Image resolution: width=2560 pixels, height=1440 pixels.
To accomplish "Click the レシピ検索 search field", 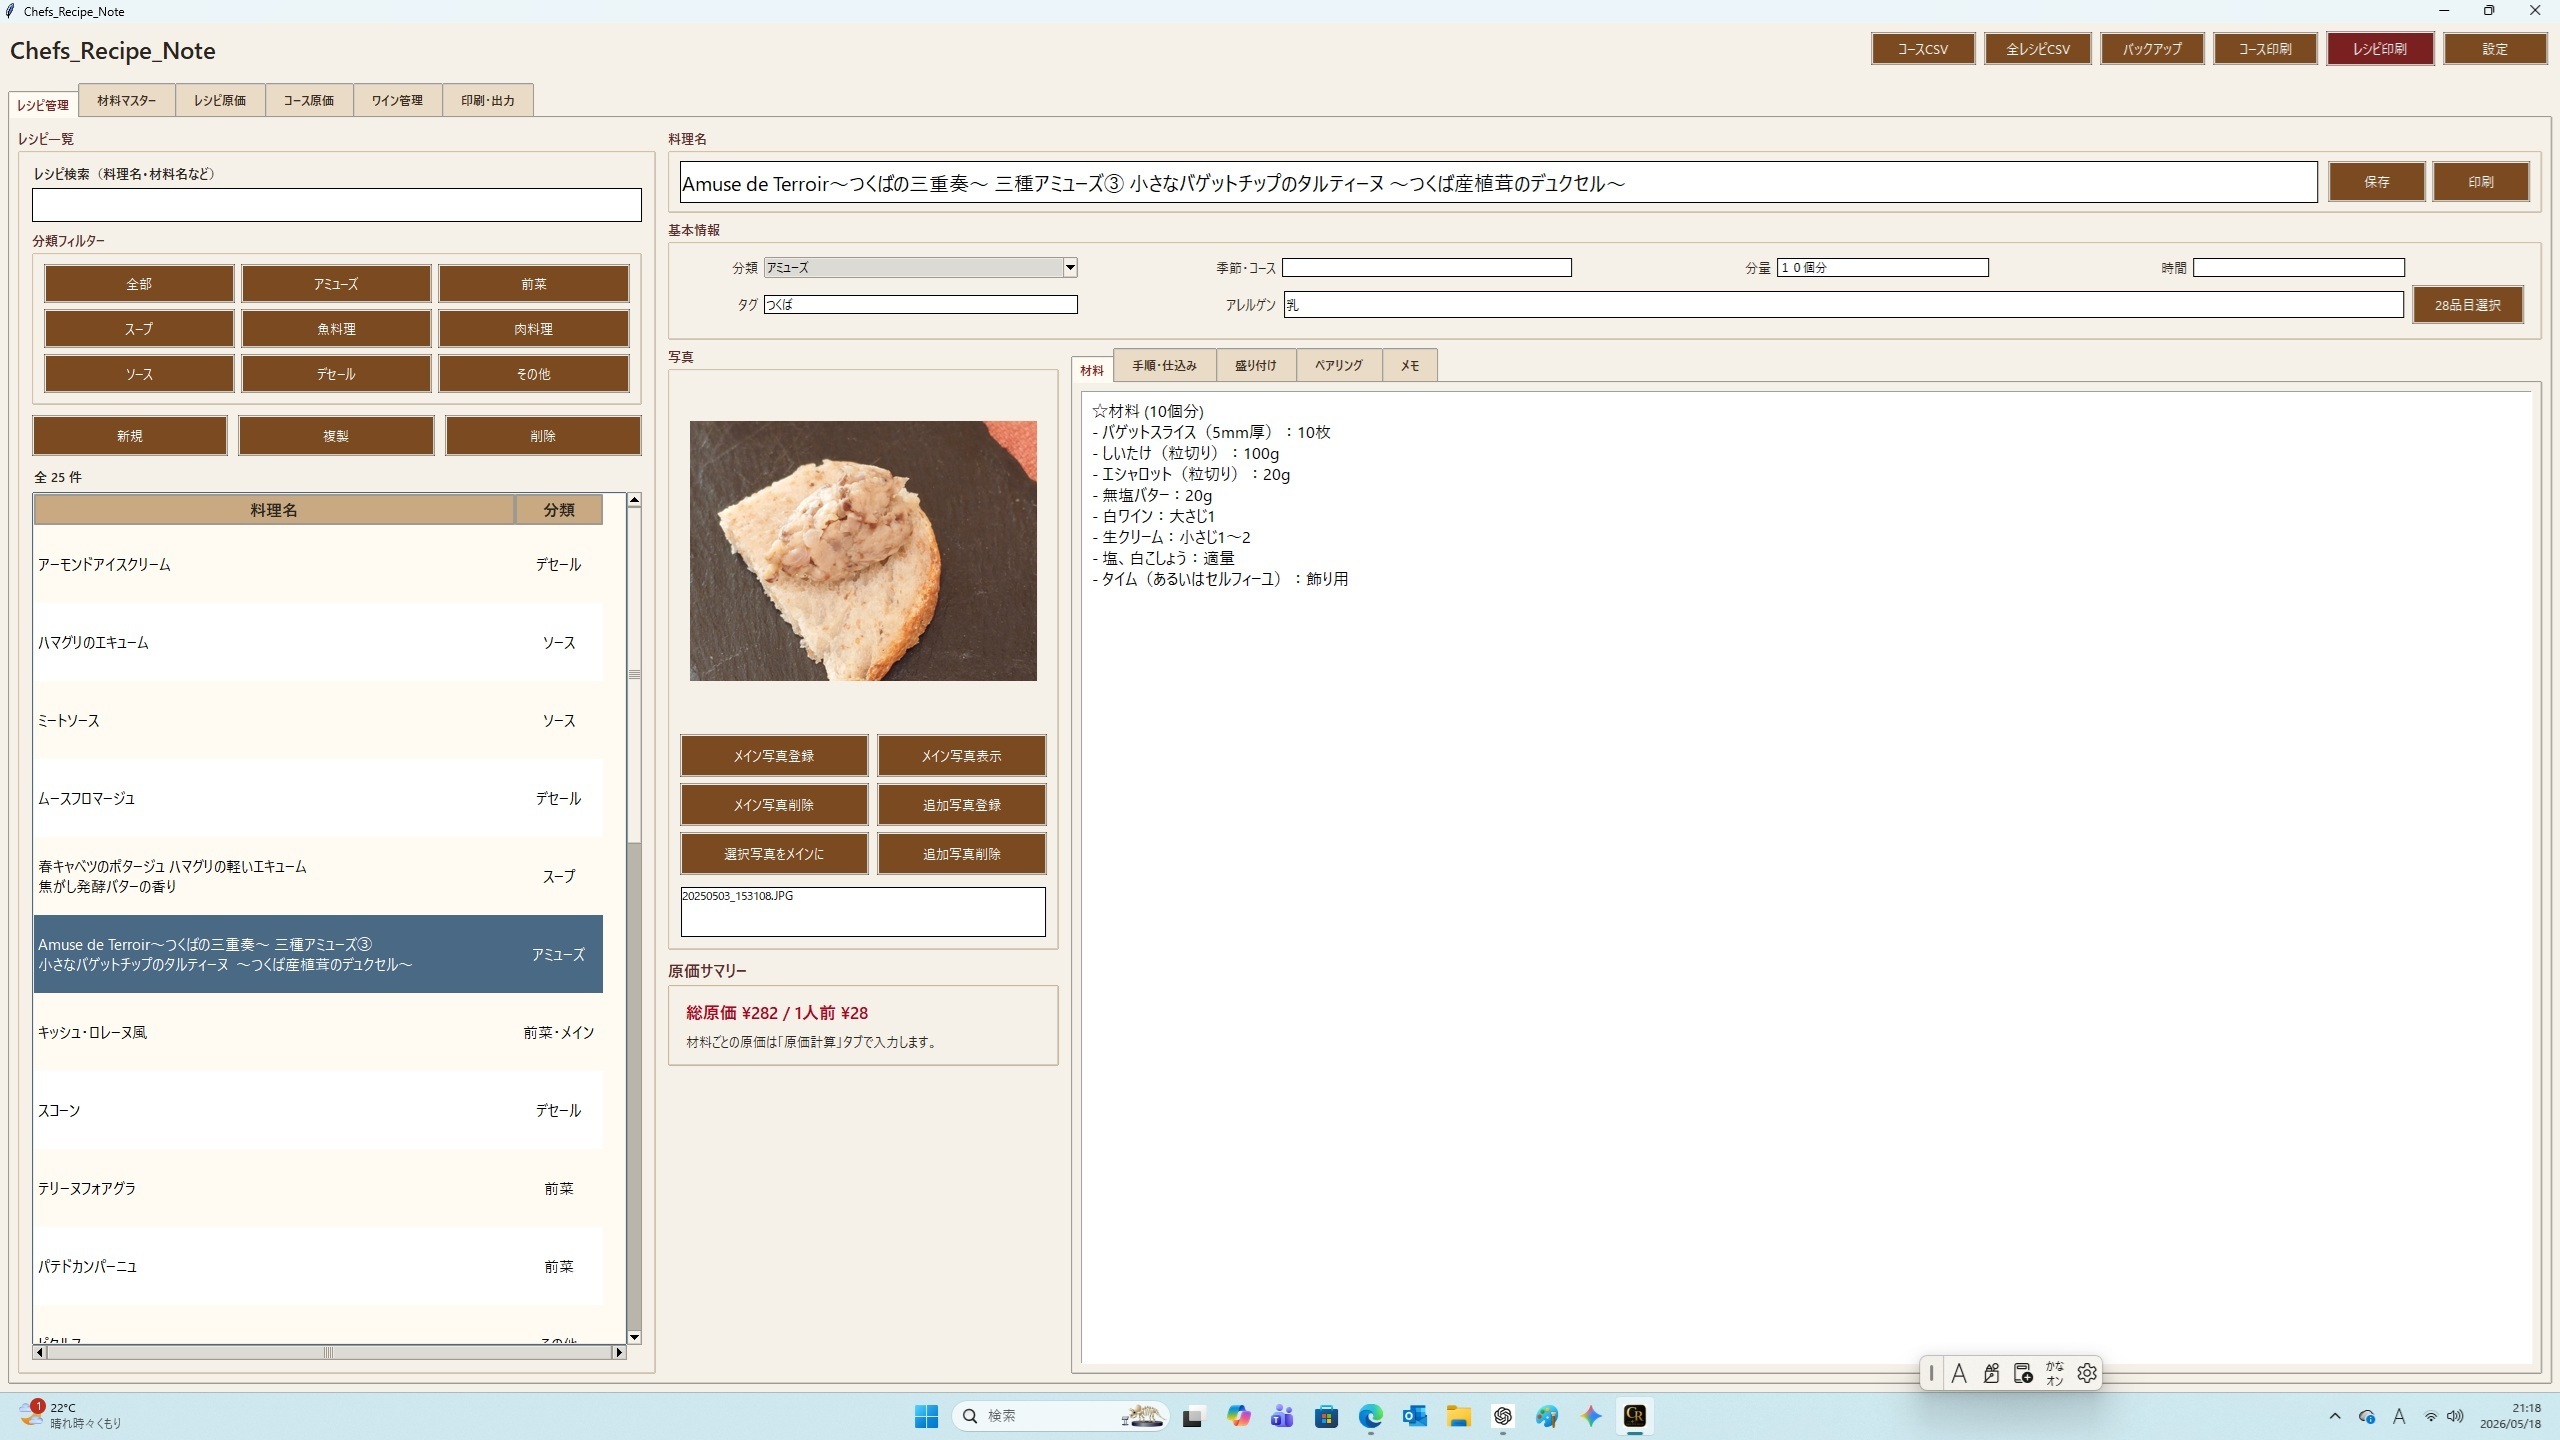I will pos(336,205).
